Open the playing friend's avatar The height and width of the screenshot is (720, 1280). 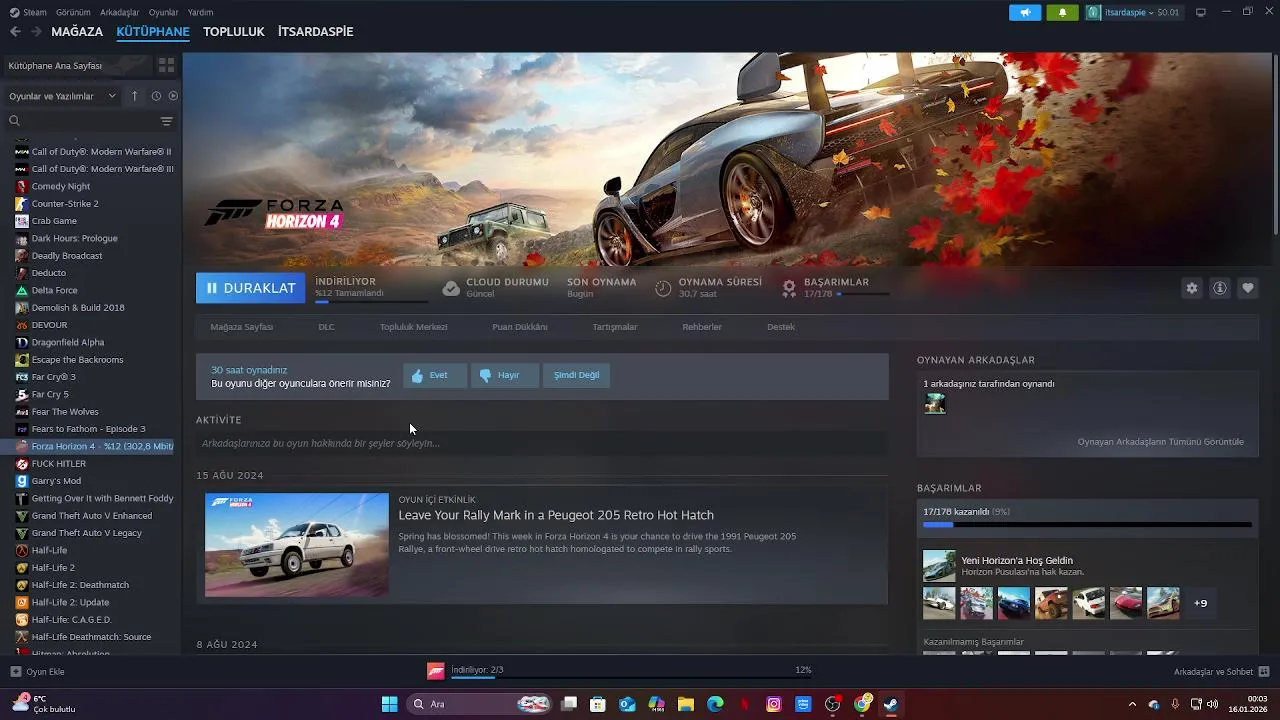tap(935, 403)
